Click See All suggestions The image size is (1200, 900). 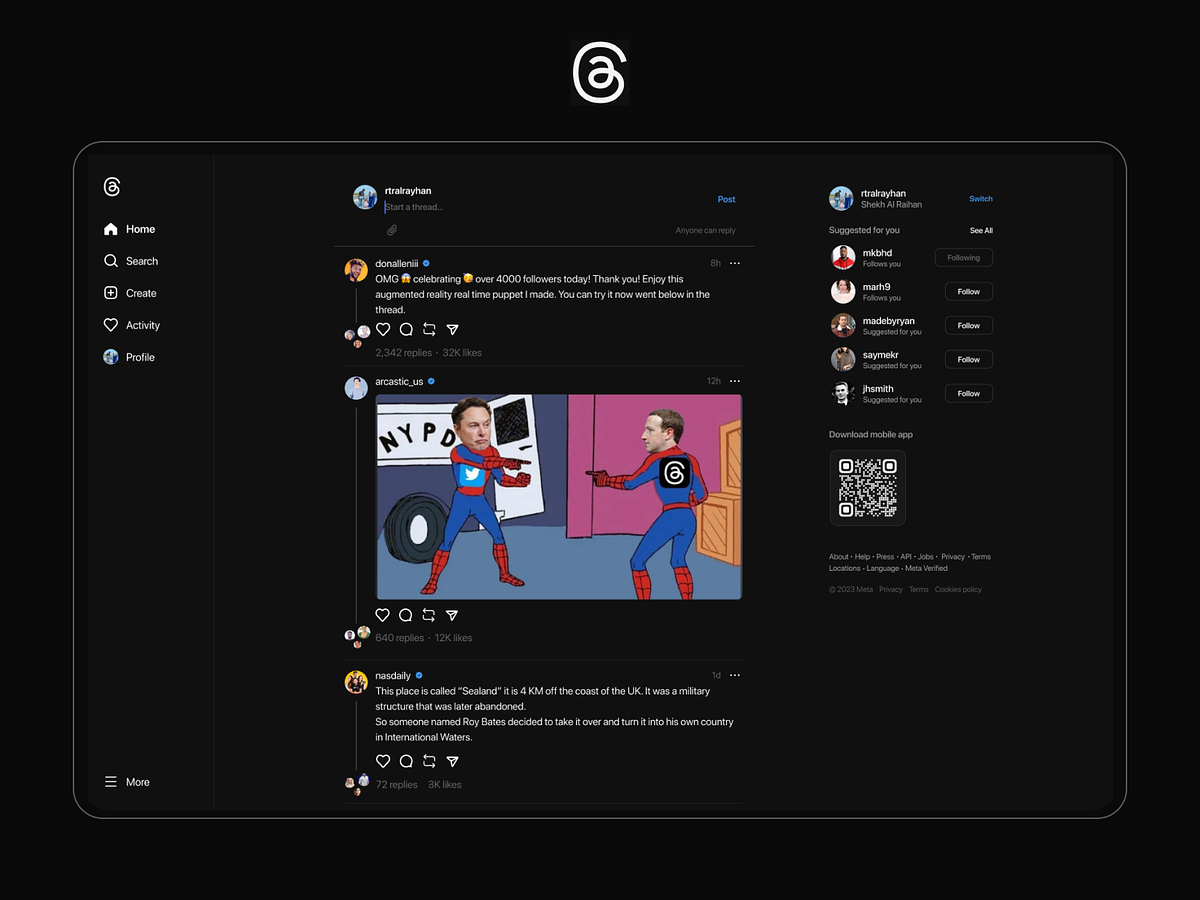pos(981,231)
